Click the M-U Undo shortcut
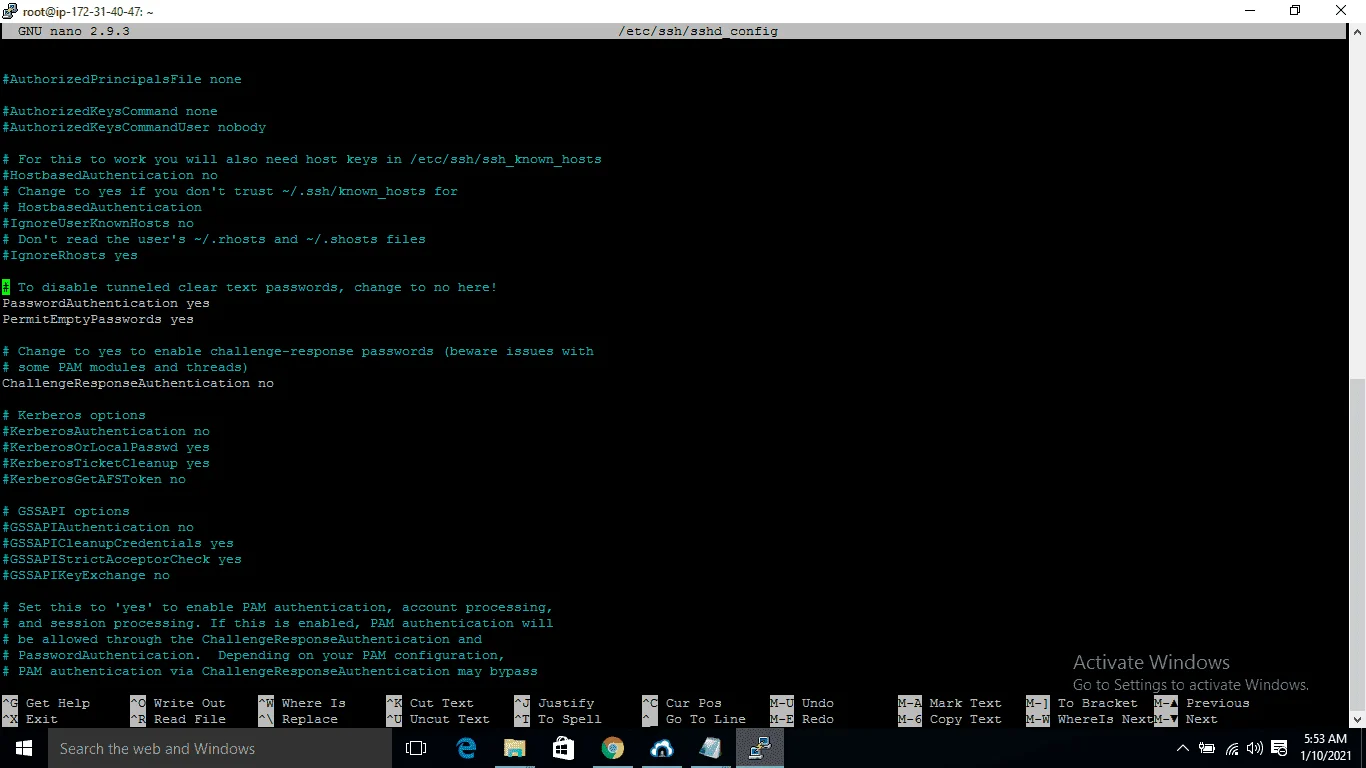 (802, 703)
